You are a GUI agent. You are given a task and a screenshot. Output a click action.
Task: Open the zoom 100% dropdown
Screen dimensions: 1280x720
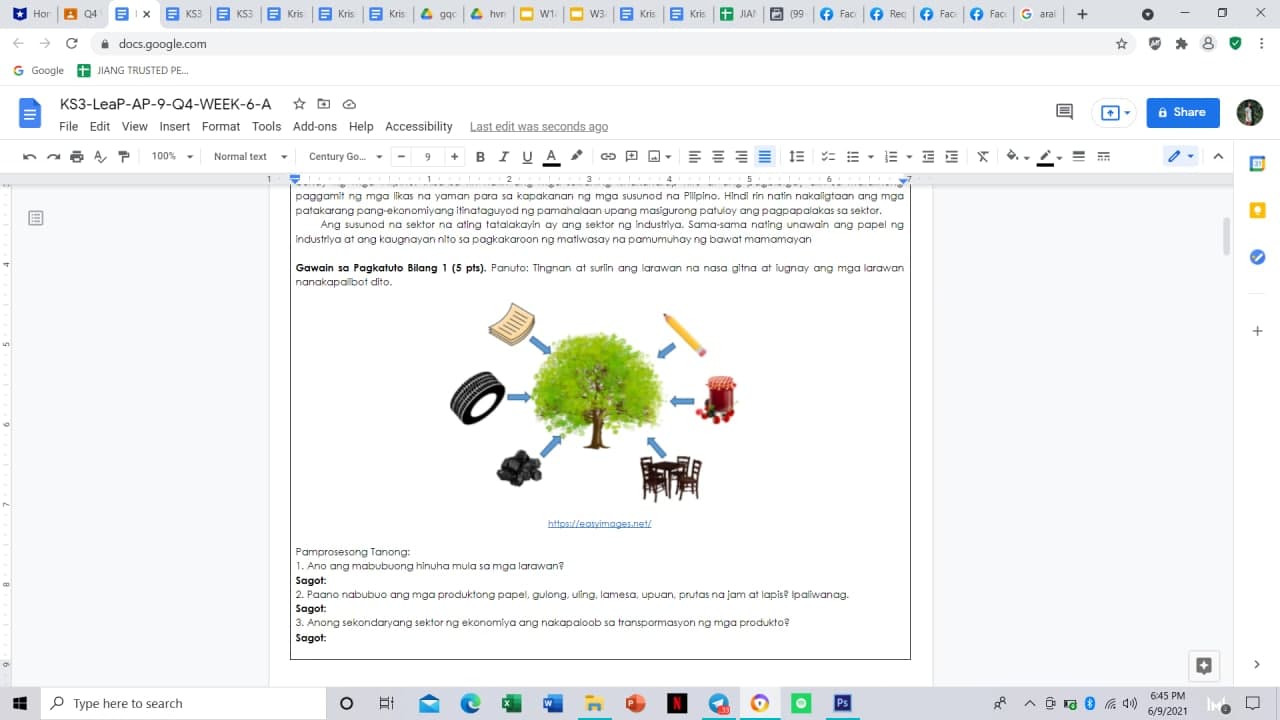click(x=170, y=156)
